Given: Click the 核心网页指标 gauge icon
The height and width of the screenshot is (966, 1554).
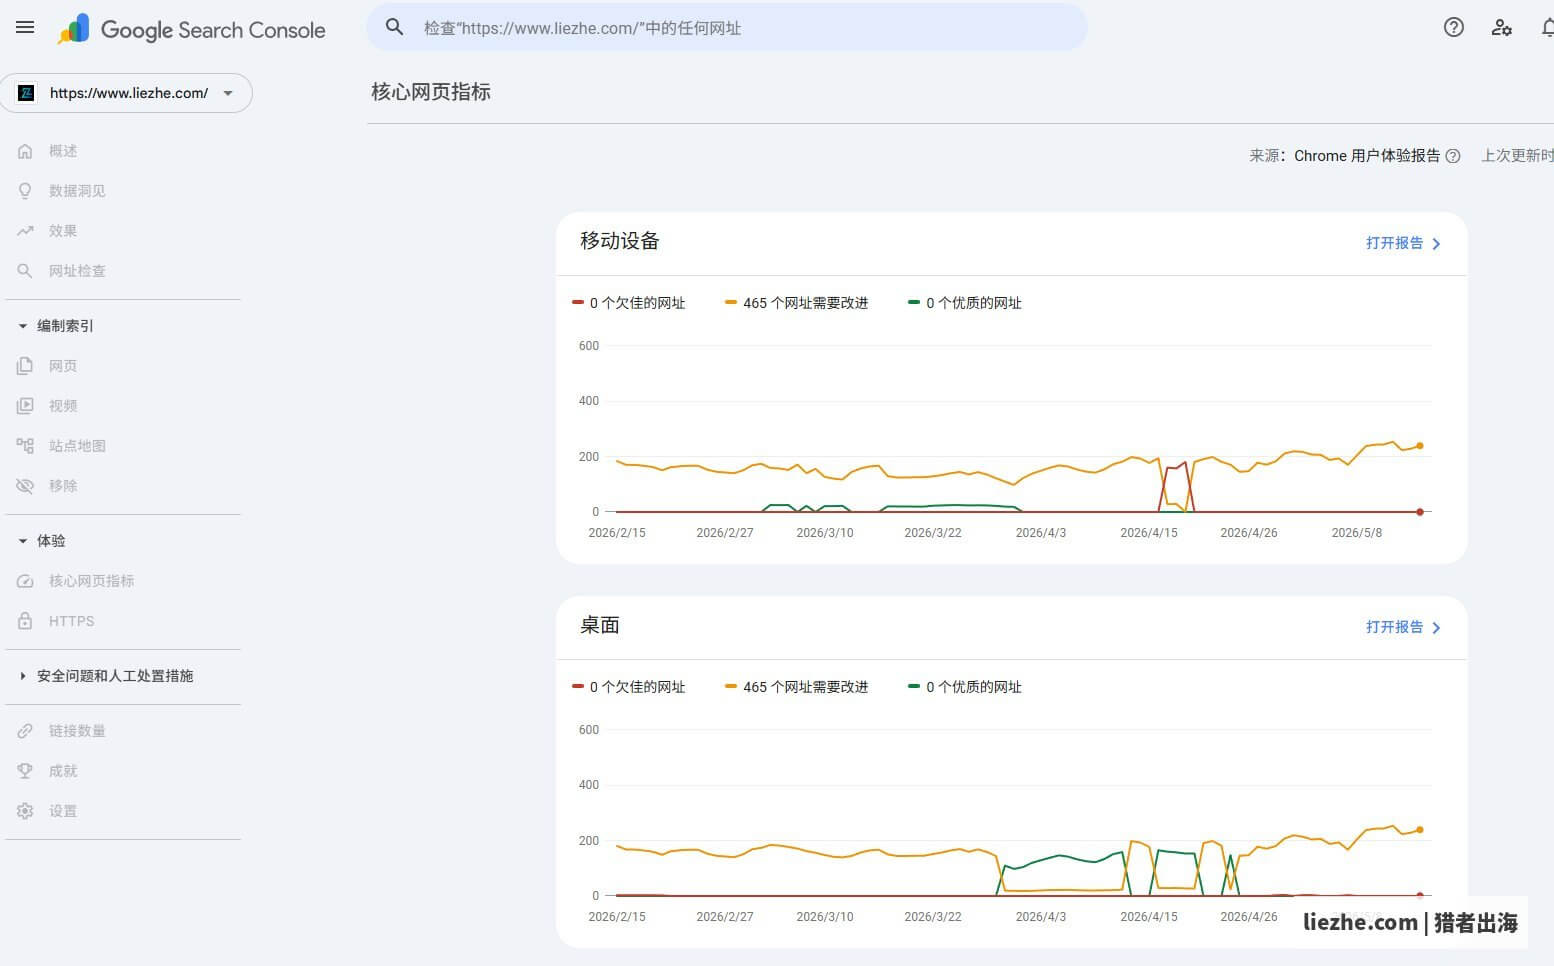Looking at the screenshot, I should click(x=25, y=581).
